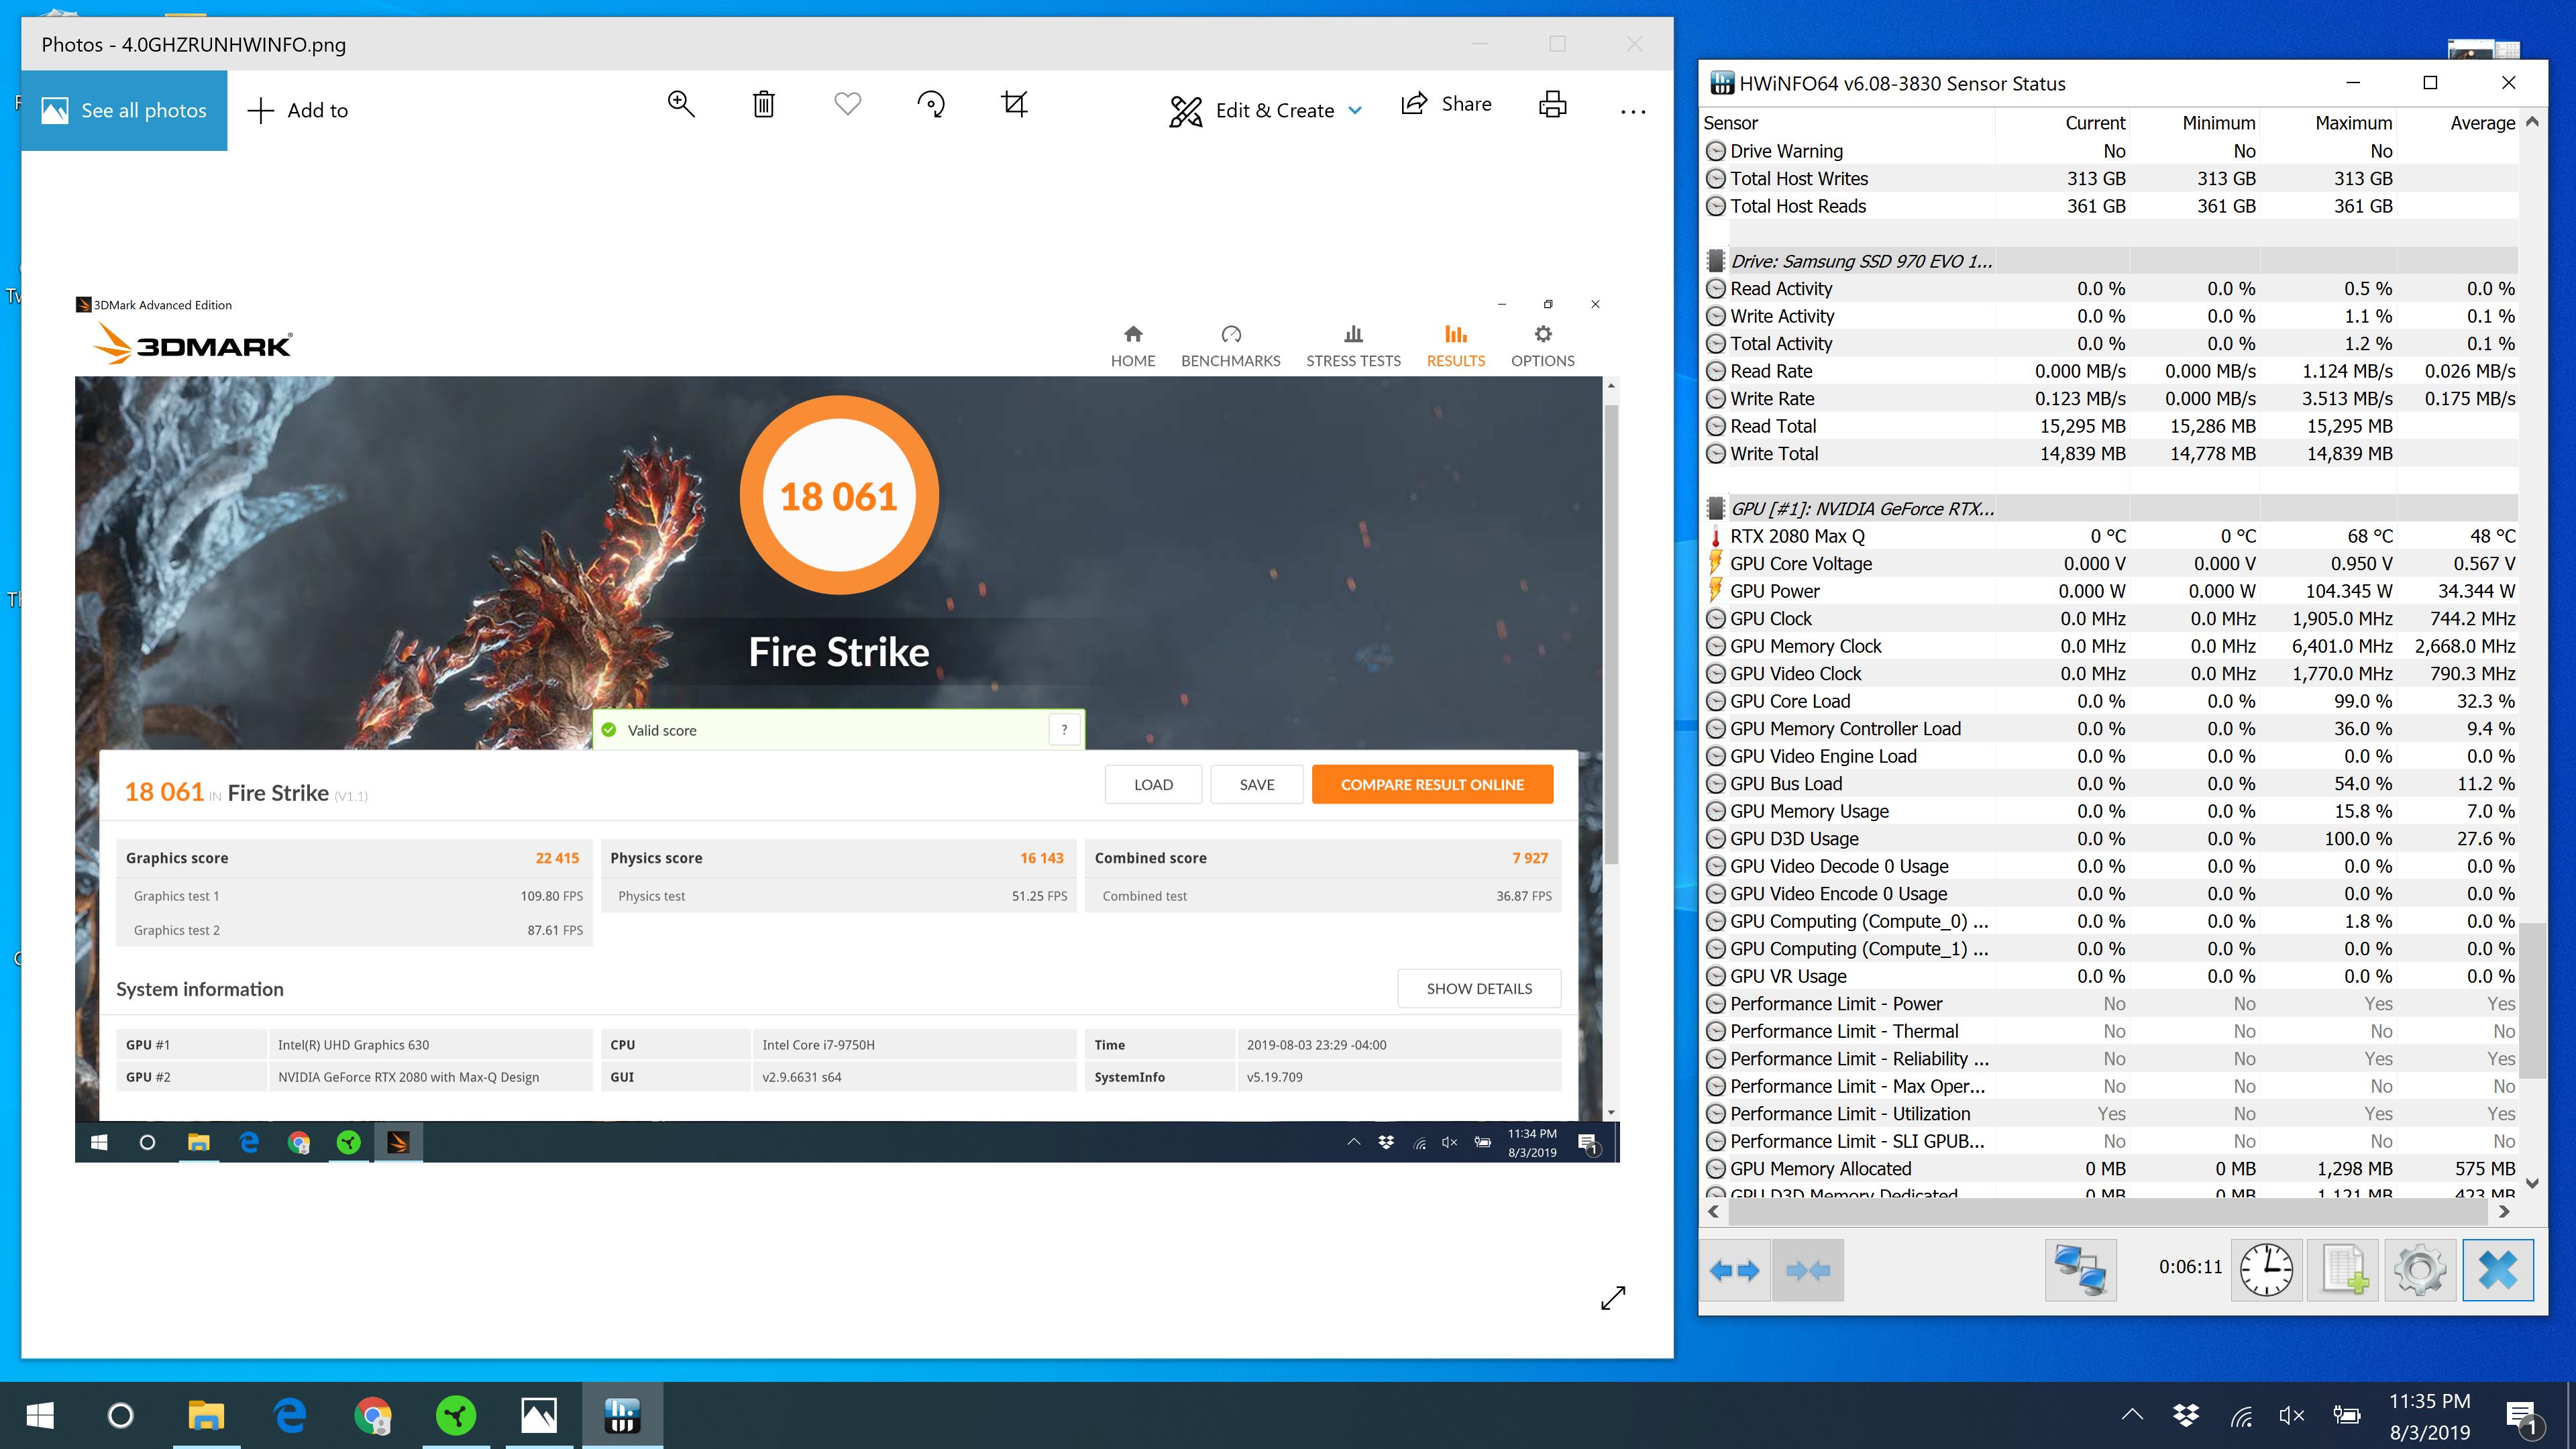Click HWiNFO clock reset timer icon

click(x=2266, y=1270)
